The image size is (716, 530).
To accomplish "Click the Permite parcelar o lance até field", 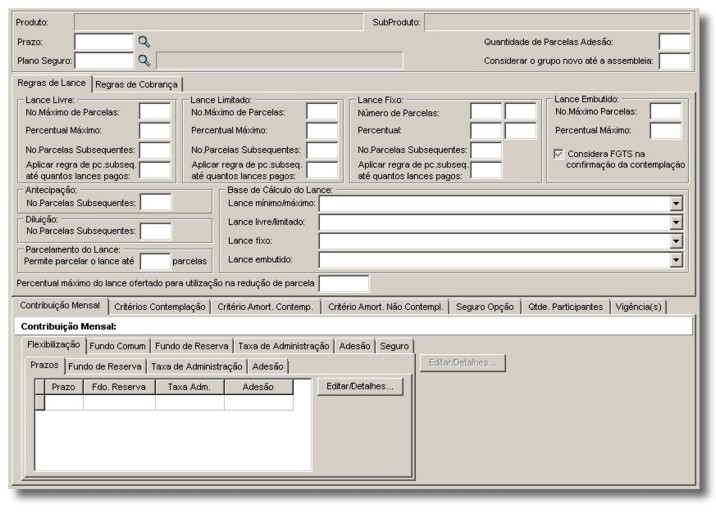I will 155,262.
